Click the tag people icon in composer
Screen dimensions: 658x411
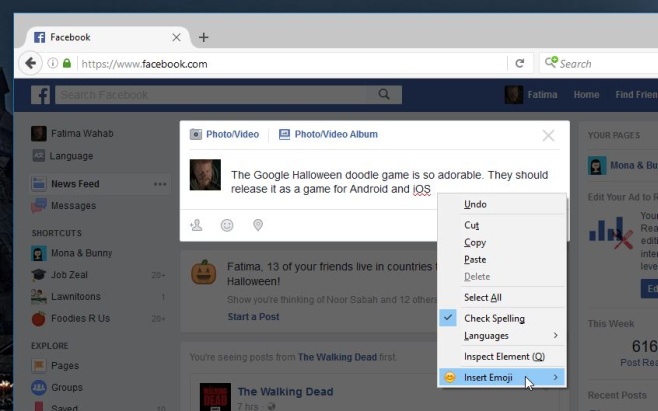coord(196,225)
